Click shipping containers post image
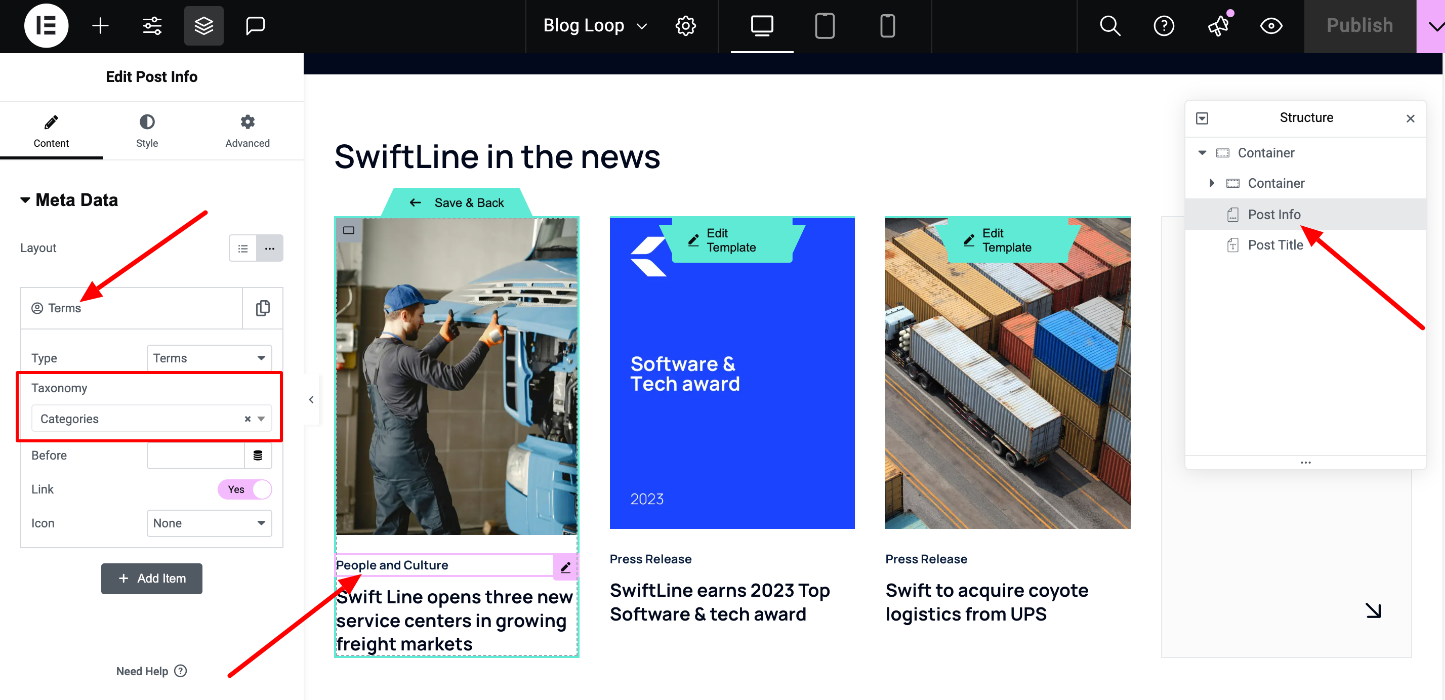1445x700 pixels. (x=1008, y=373)
